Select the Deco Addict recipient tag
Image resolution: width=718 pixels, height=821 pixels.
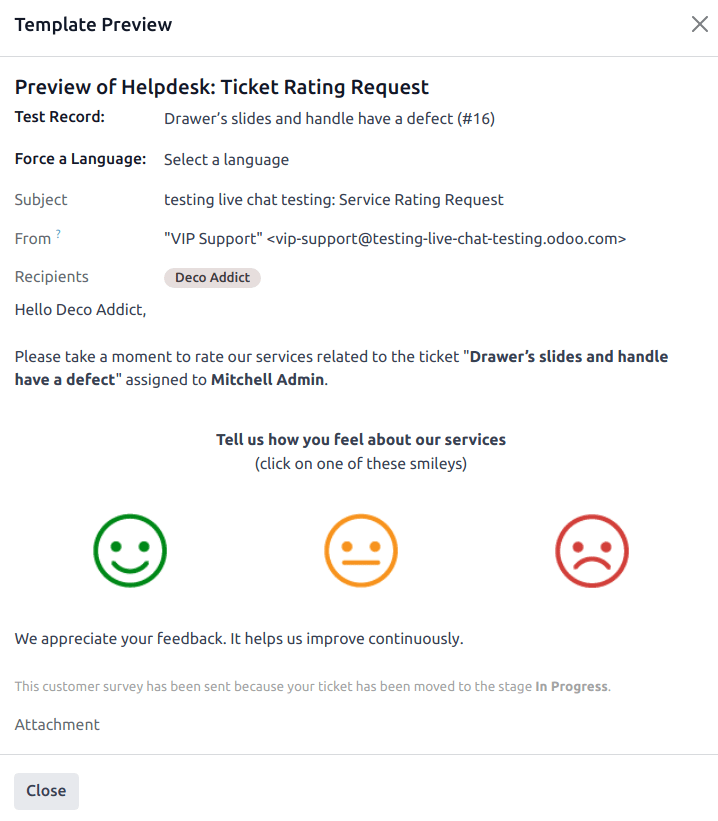[212, 277]
